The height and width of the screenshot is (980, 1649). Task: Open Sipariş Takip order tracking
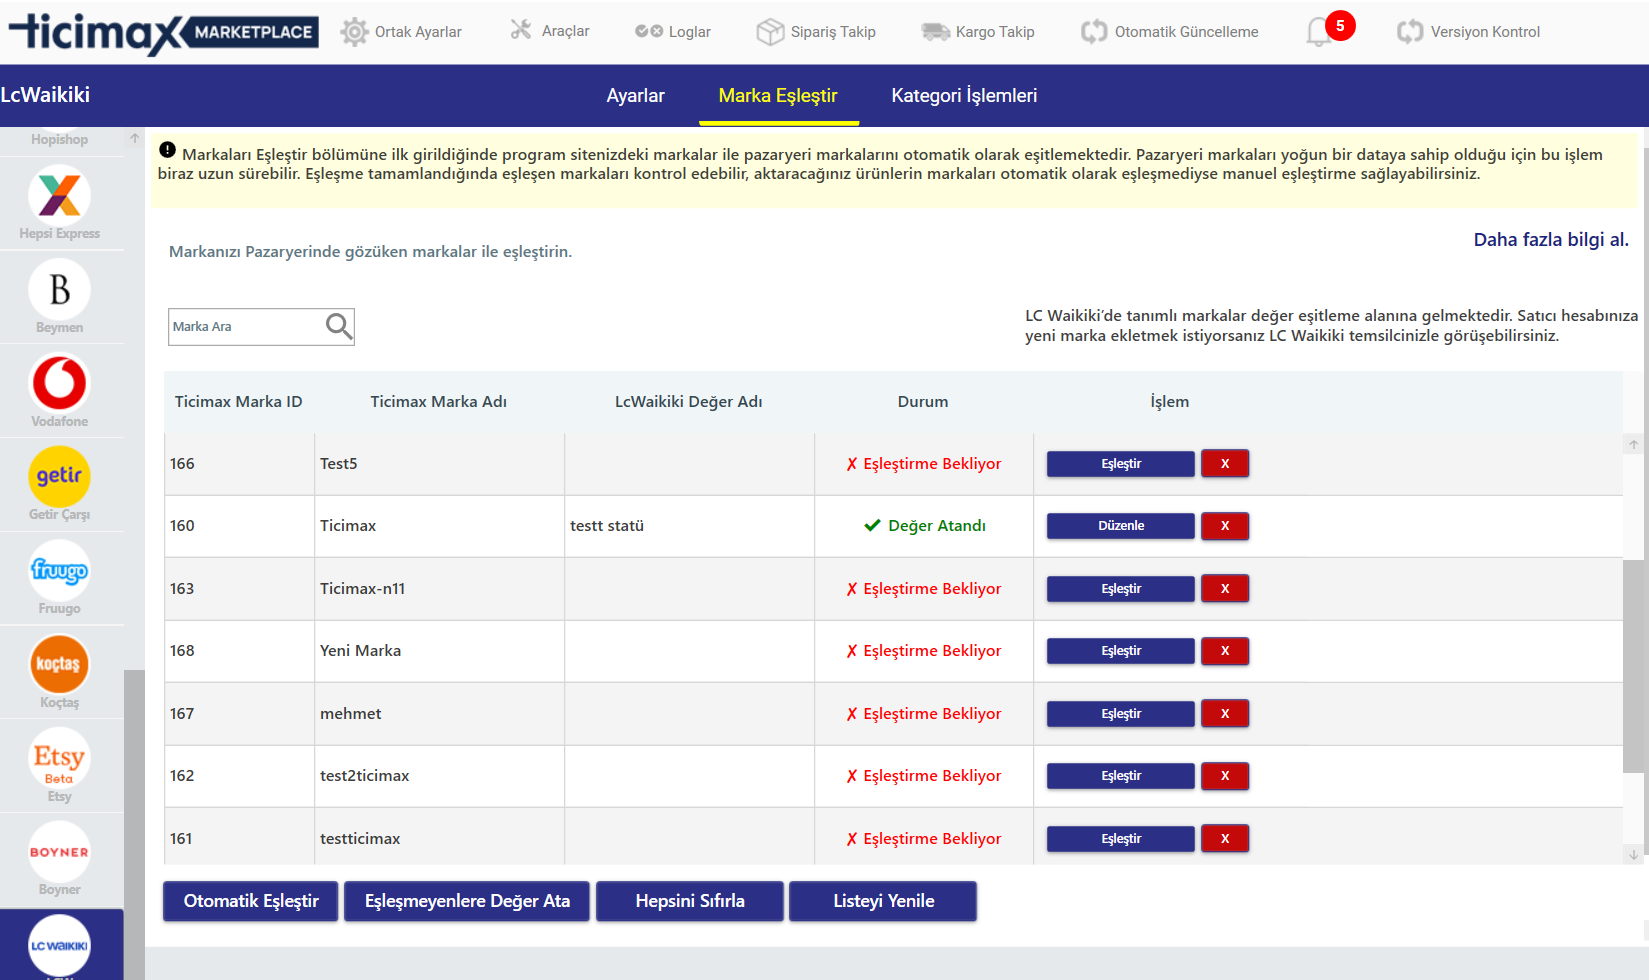pos(816,32)
